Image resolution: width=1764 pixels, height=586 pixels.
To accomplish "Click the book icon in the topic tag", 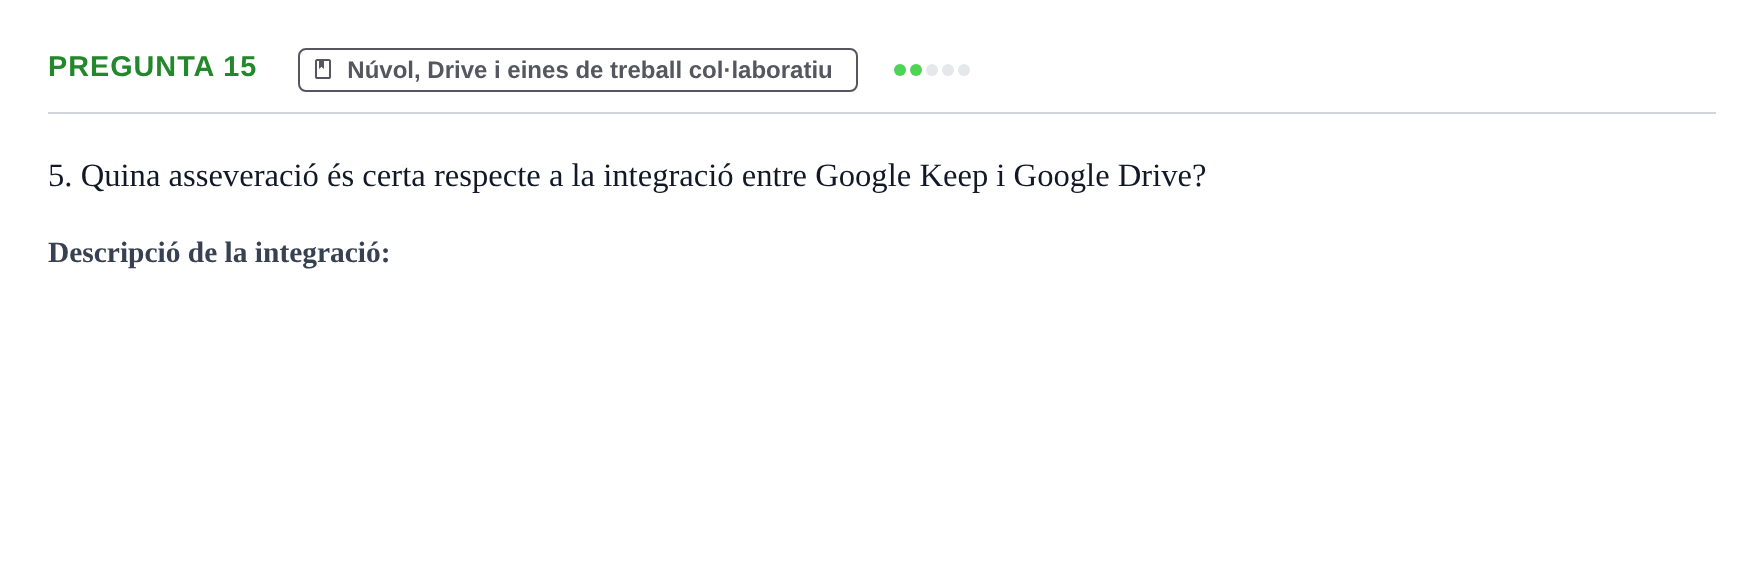I will pos(323,69).
